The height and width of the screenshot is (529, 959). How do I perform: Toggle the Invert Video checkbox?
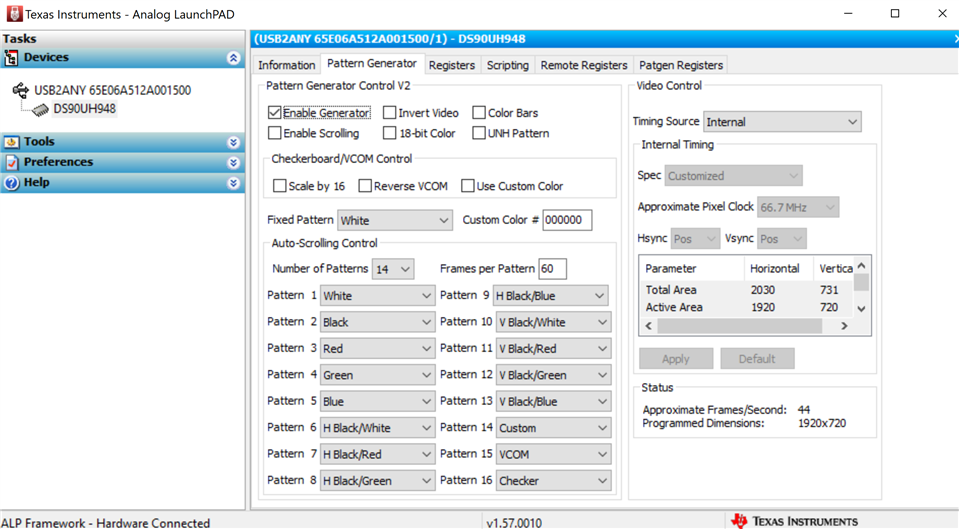(x=389, y=113)
